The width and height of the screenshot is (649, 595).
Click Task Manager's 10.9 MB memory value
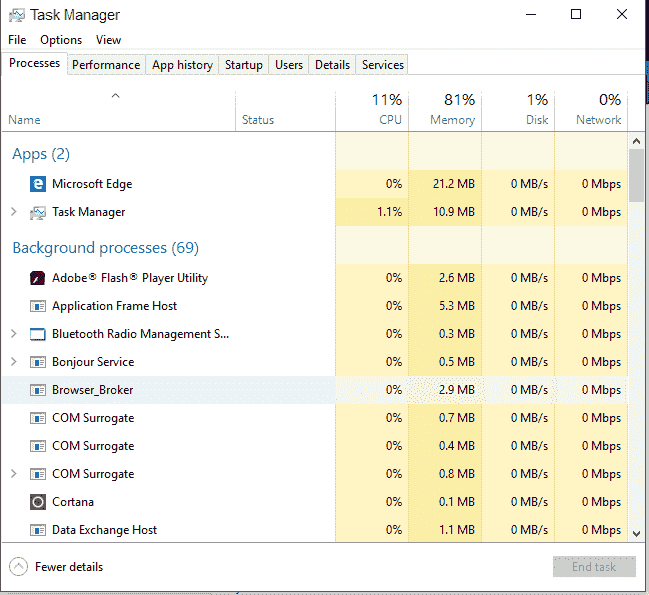(454, 212)
